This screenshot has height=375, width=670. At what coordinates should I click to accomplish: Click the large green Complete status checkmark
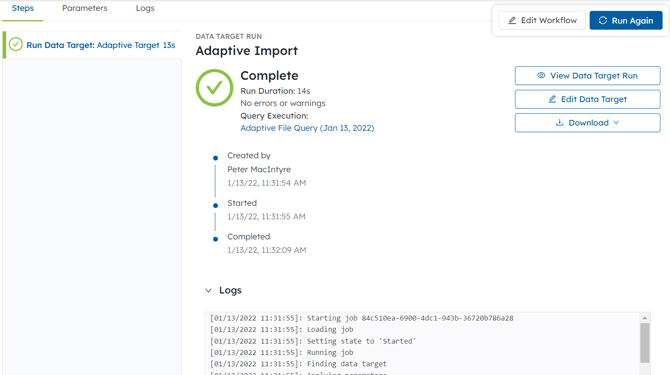215,88
